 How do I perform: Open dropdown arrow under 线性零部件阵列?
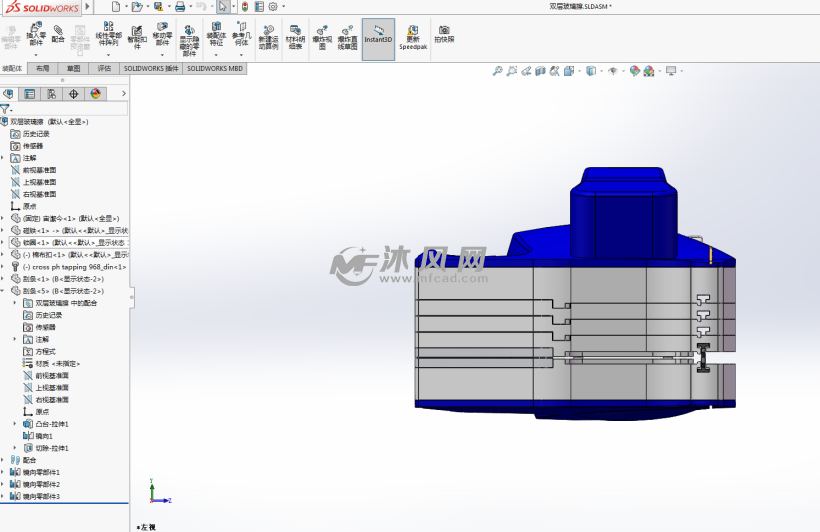108,54
